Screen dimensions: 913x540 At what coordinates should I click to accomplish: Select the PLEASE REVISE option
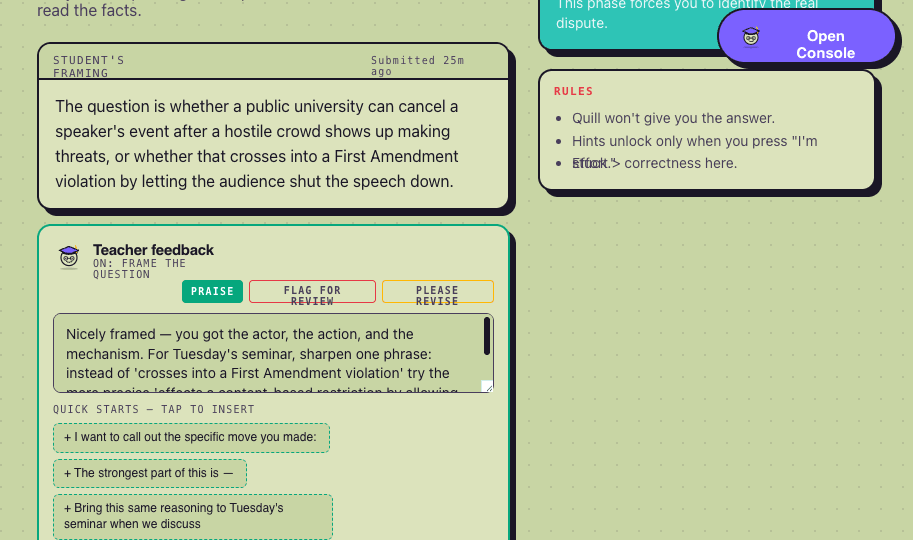(x=437, y=292)
